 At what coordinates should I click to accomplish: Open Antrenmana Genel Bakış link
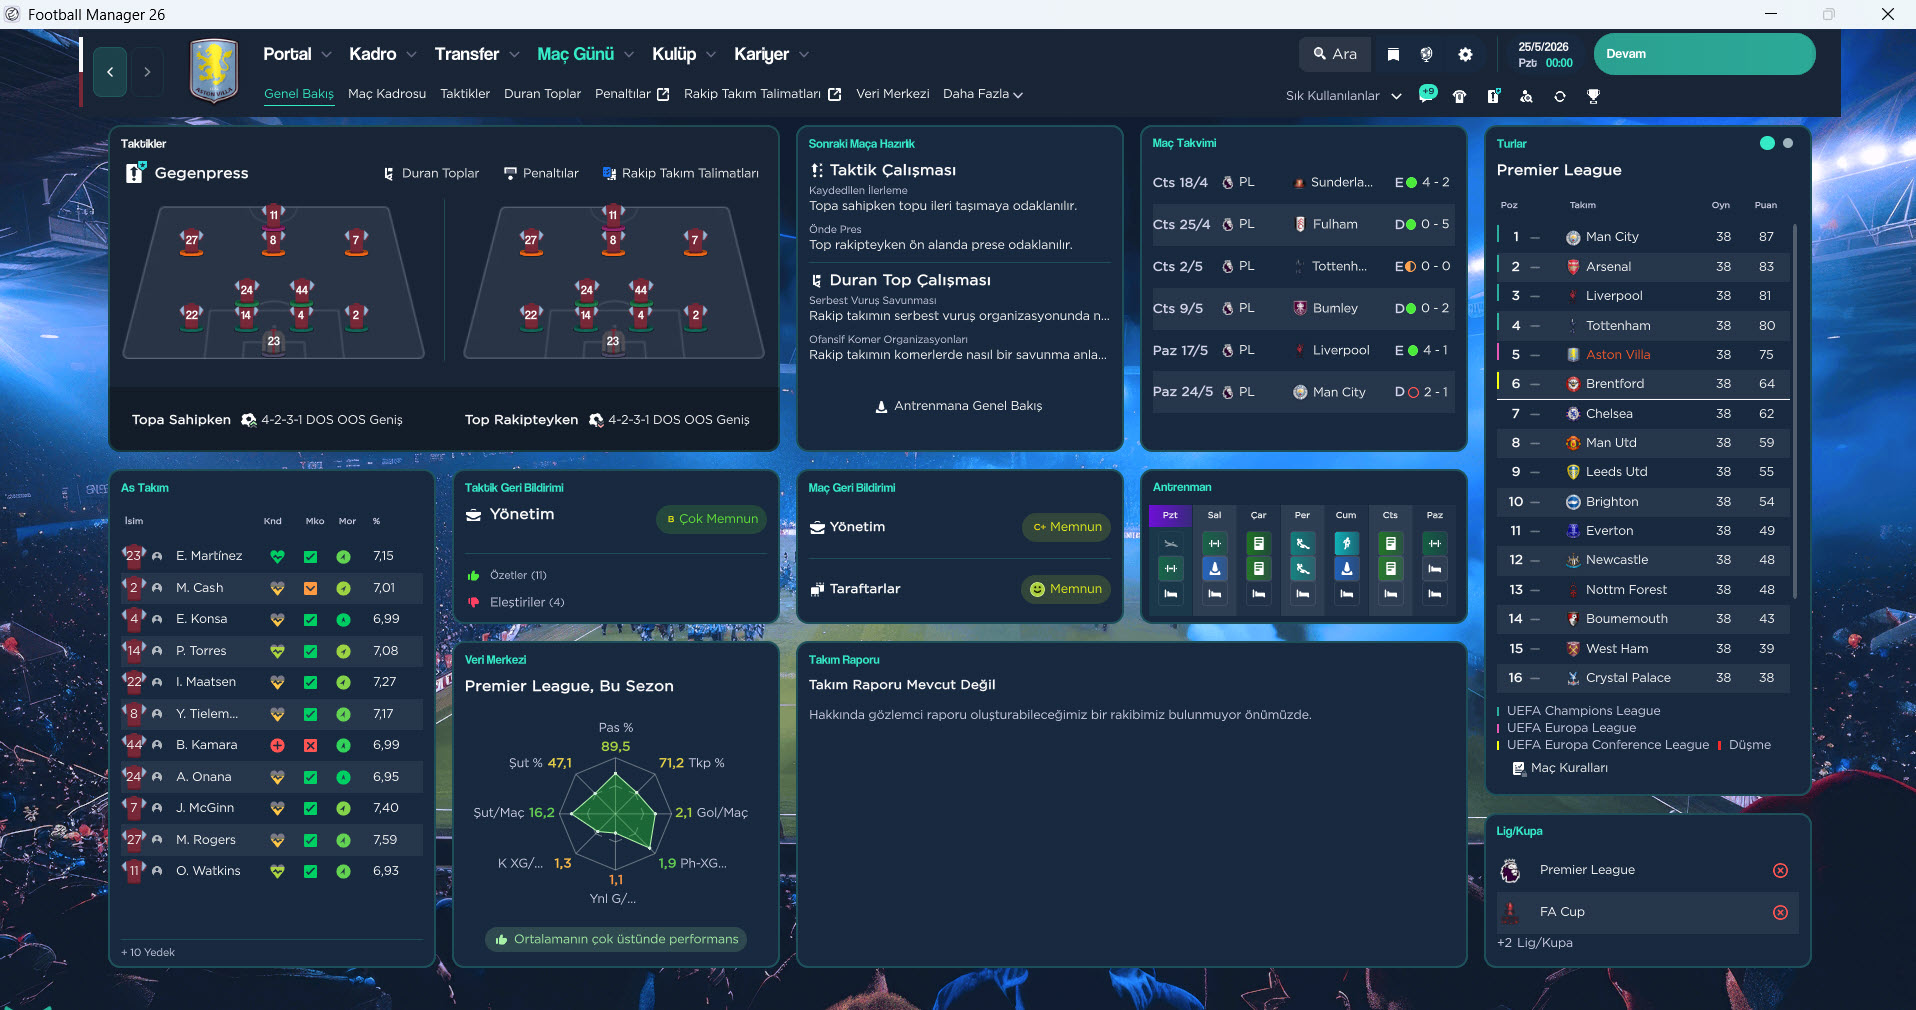point(958,406)
